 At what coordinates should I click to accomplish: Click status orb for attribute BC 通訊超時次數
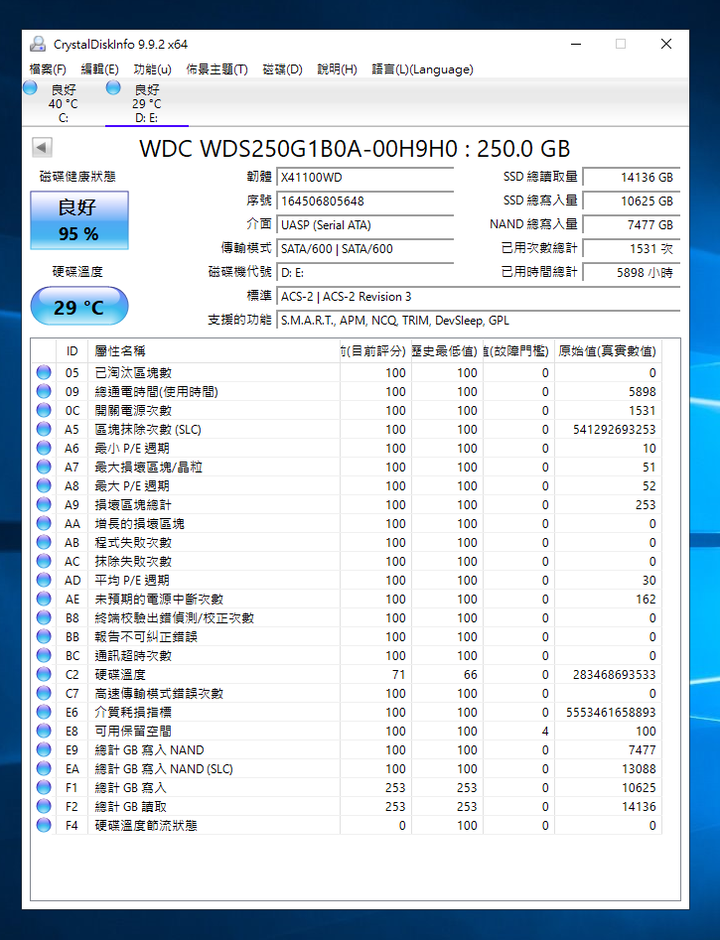tap(44, 656)
